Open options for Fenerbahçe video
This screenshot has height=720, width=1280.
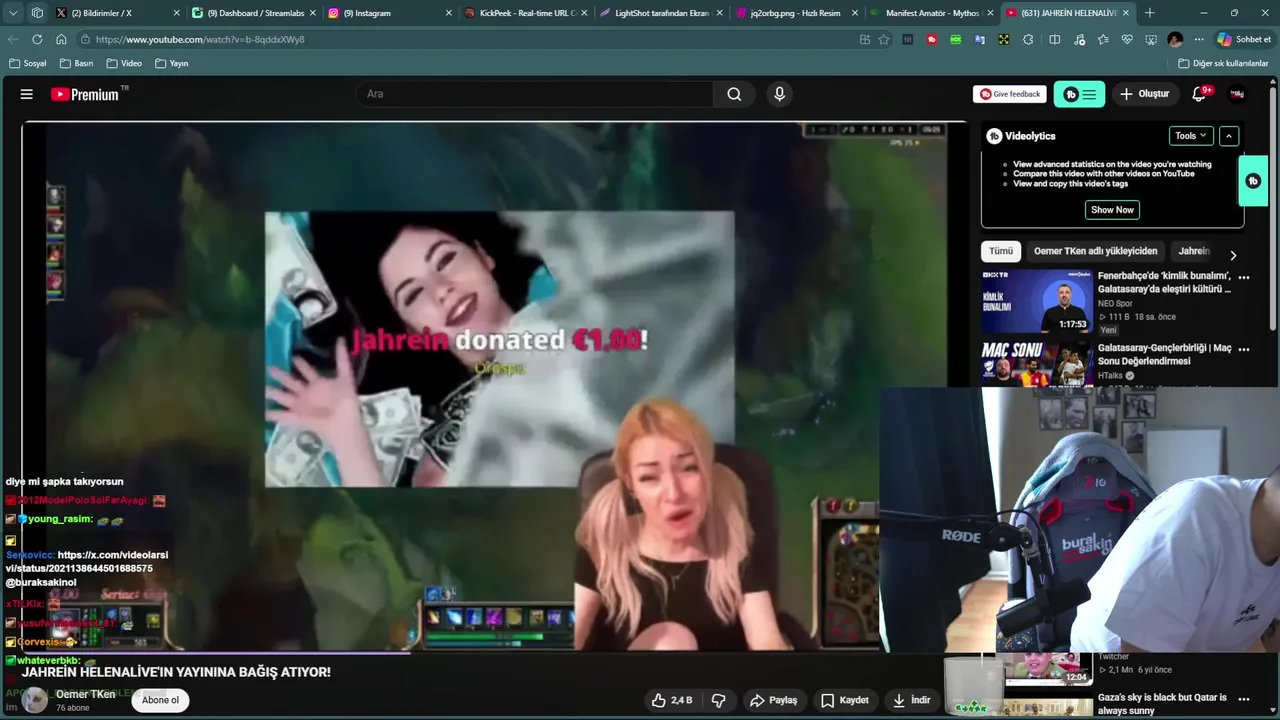(x=1244, y=277)
